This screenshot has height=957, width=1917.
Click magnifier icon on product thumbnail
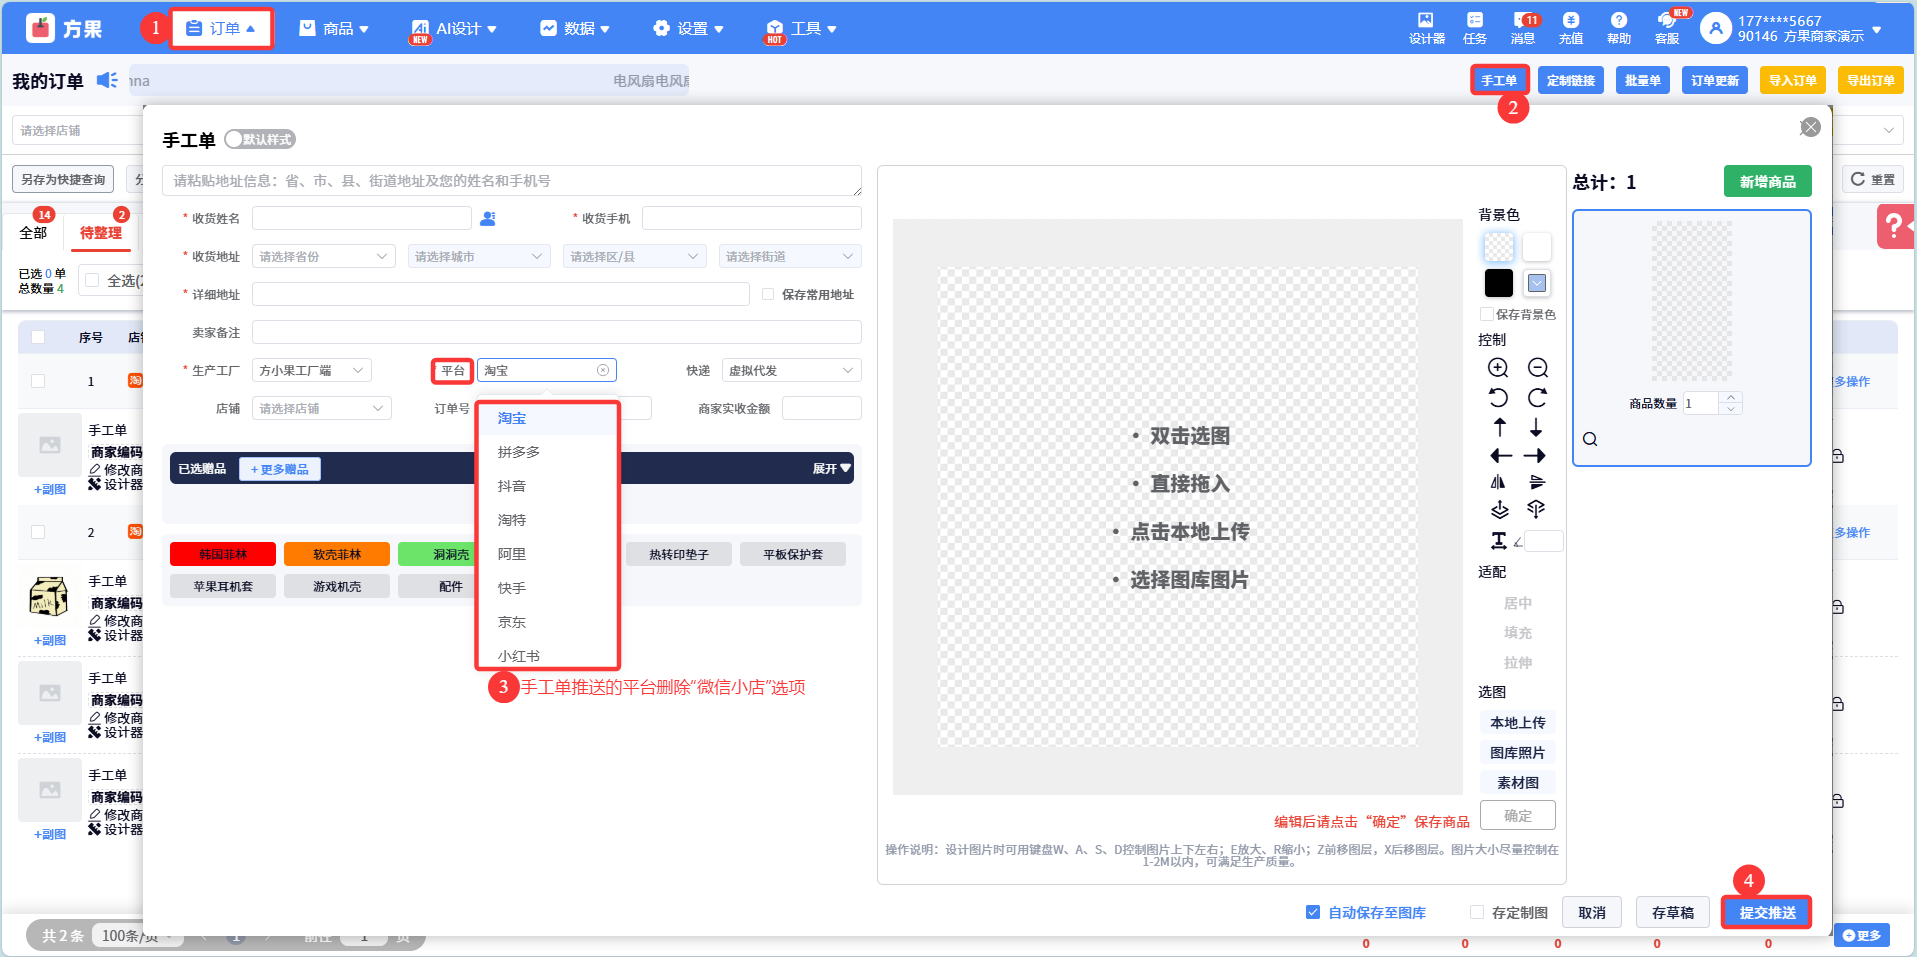pos(1590,439)
